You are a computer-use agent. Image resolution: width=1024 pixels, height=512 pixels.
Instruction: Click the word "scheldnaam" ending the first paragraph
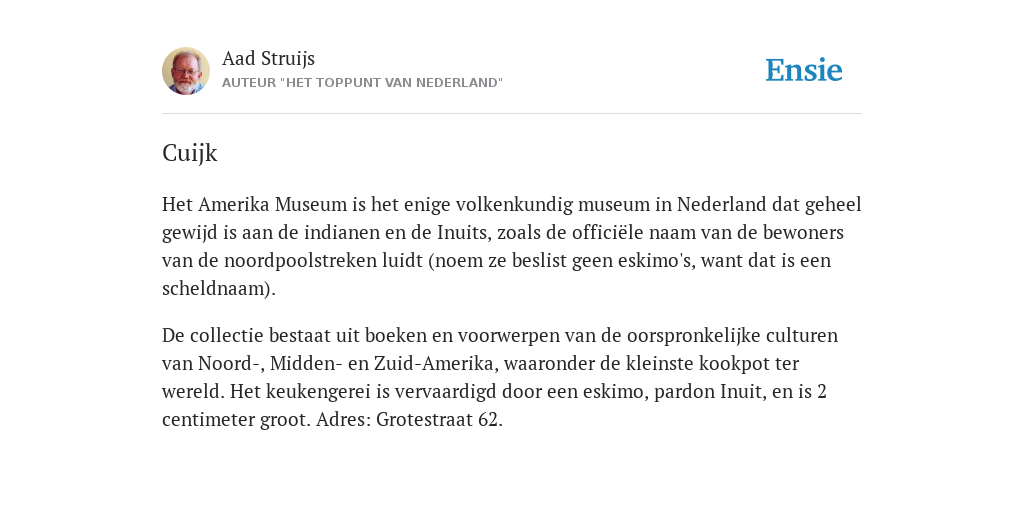coord(216,289)
